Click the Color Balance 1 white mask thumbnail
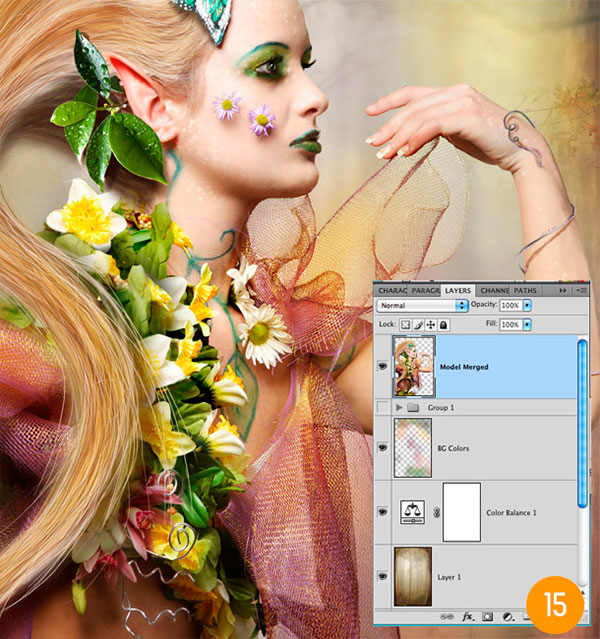Image resolution: width=600 pixels, height=639 pixels. (461, 512)
